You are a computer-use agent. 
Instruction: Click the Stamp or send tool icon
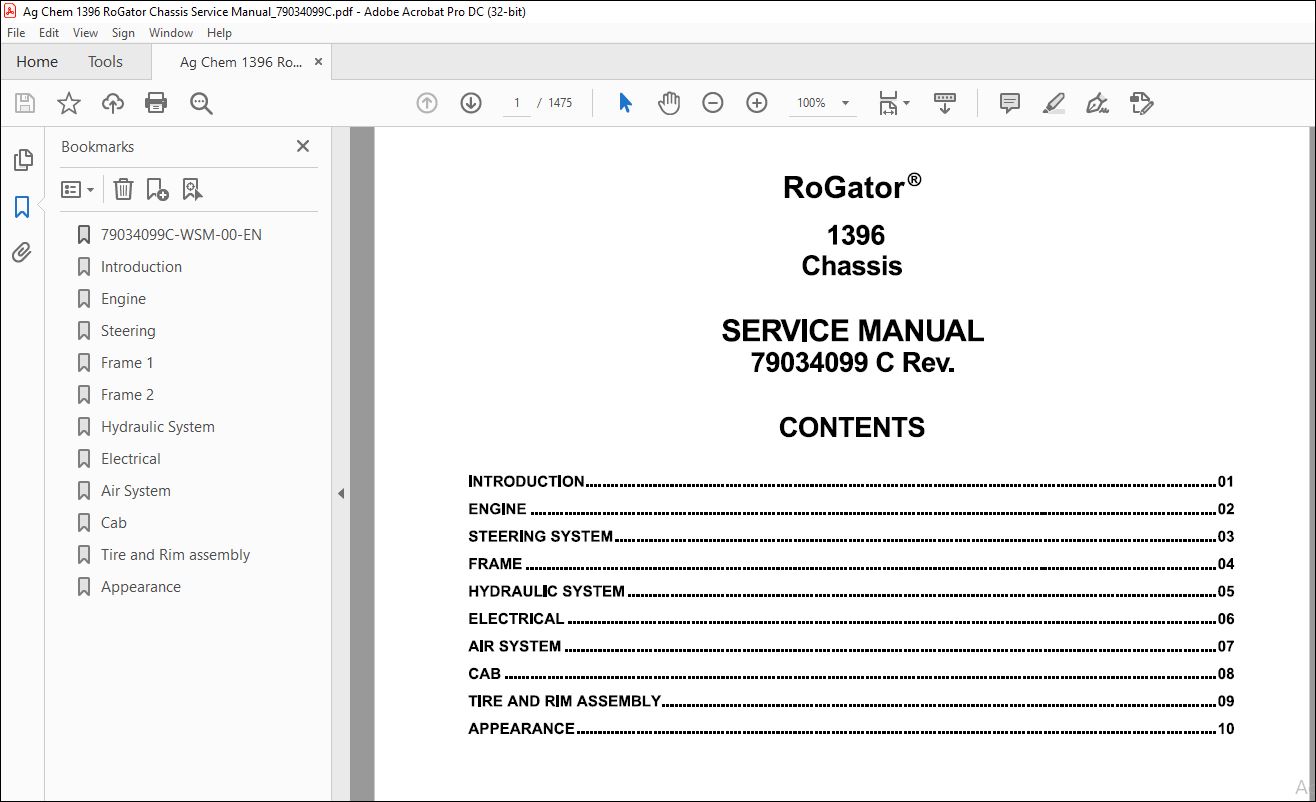coord(1142,103)
